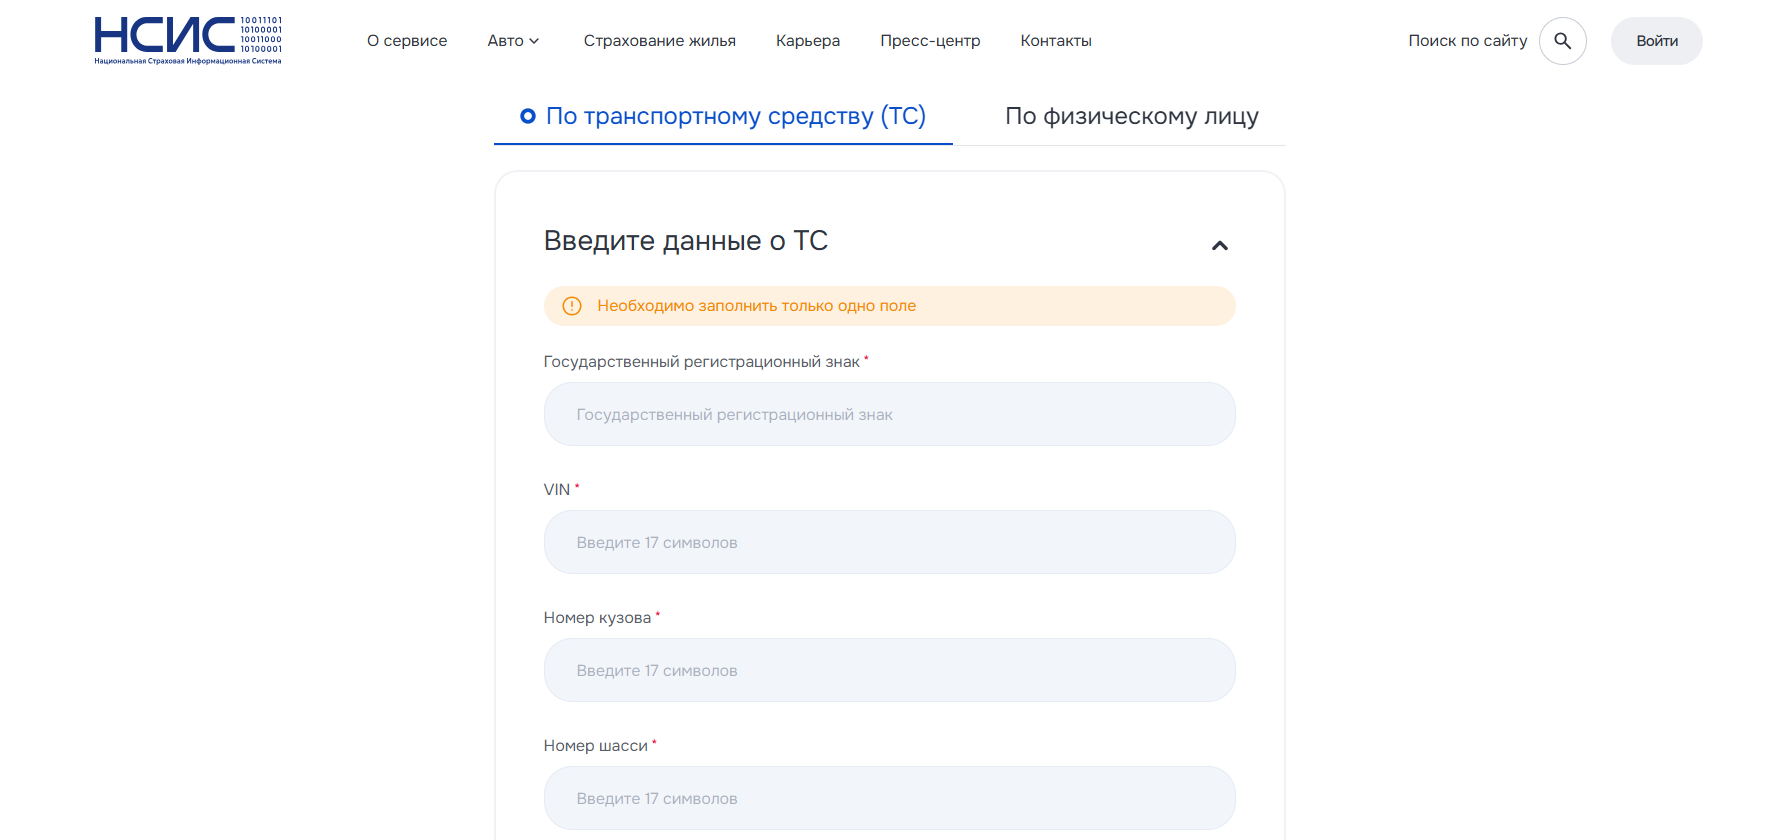Open site search via the magnifier icon
The image size is (1790, 840).
pyautogui.click(x=1563, y=41)
